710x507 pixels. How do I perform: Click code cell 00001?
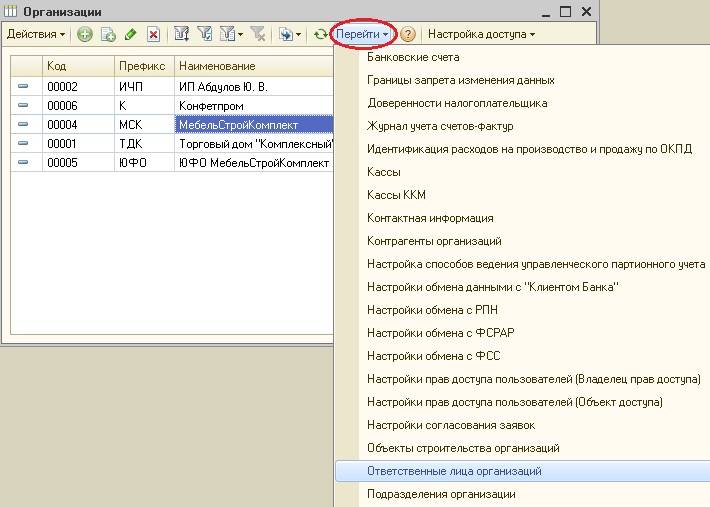[x=78, y=143]
